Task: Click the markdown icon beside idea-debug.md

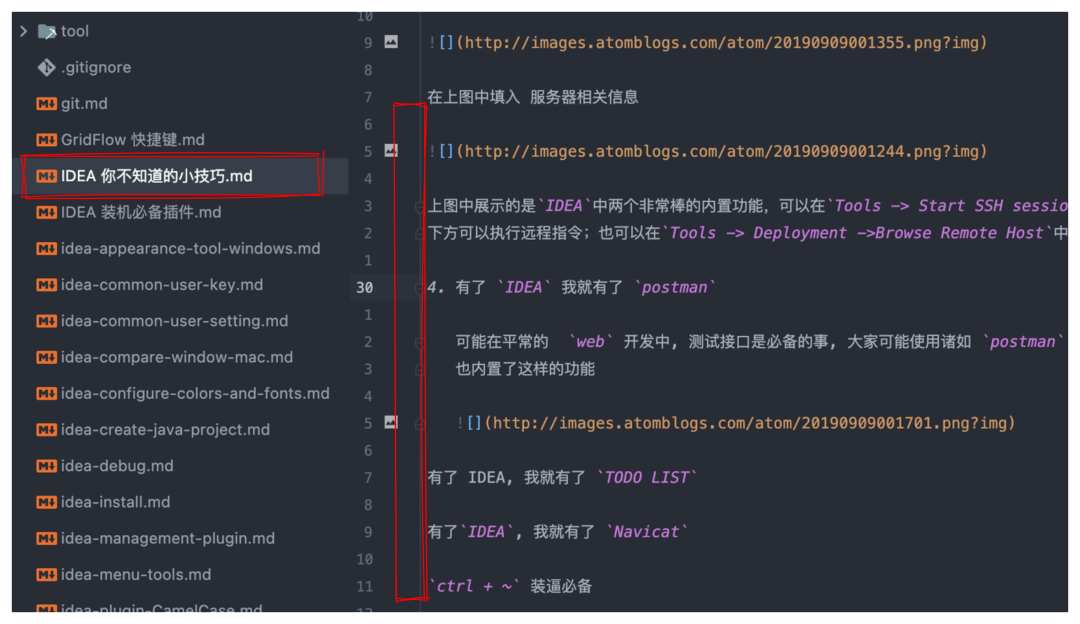Action: (x=45, y=465)
